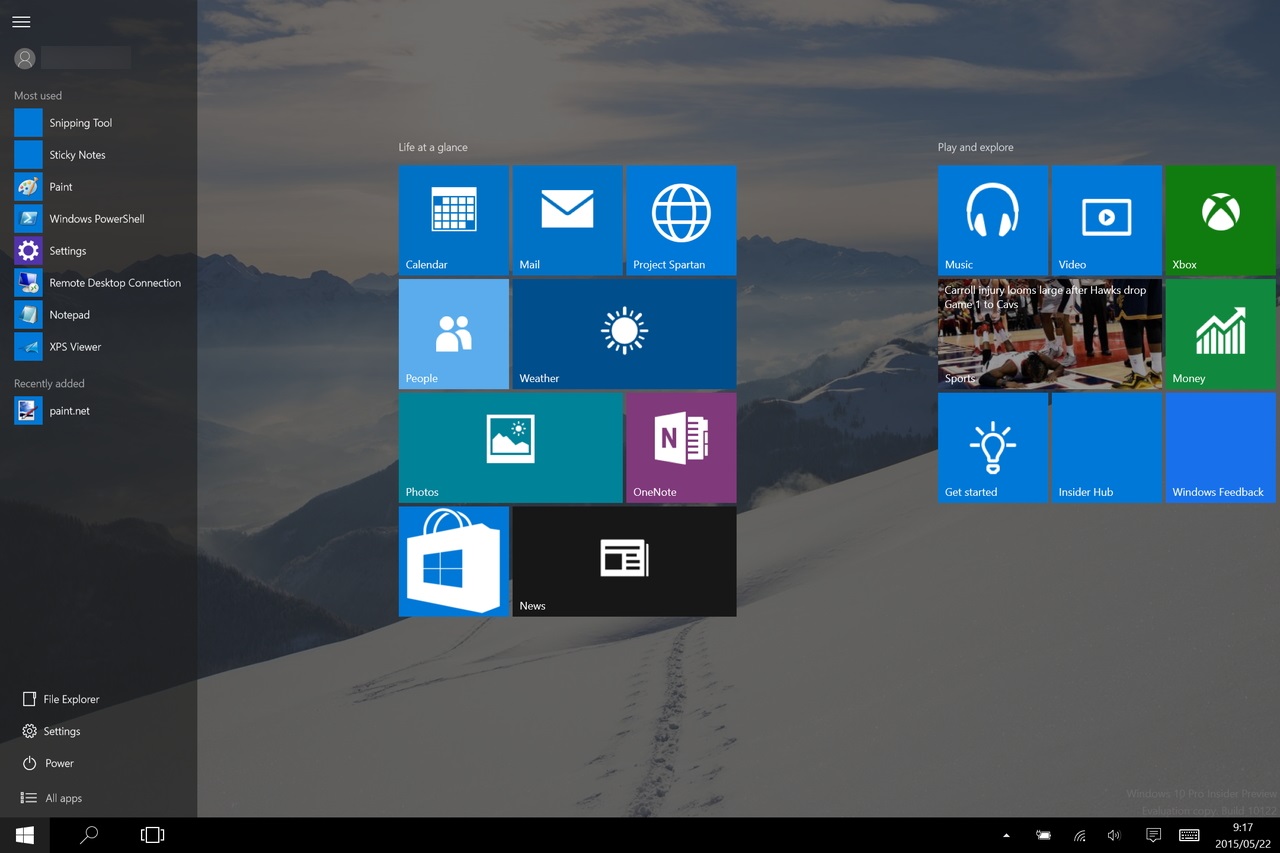This screenshot has width=1280, height=853.
Task: Click the "Play and explore" group title
Action: coord(976,147)
